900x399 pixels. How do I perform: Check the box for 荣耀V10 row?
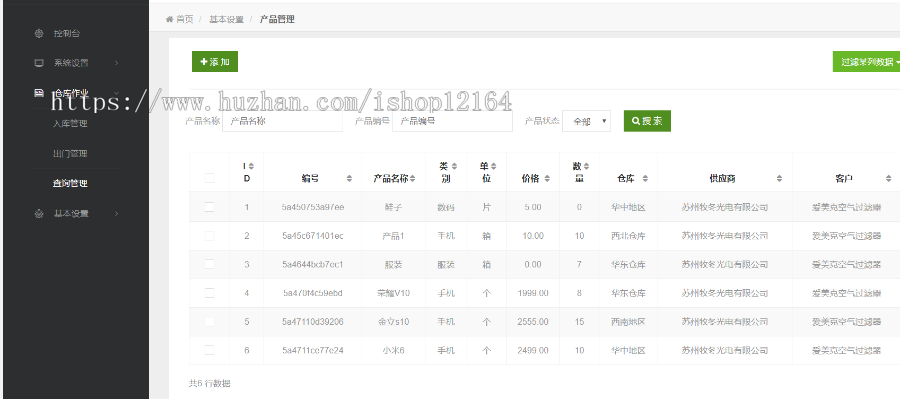209,293
